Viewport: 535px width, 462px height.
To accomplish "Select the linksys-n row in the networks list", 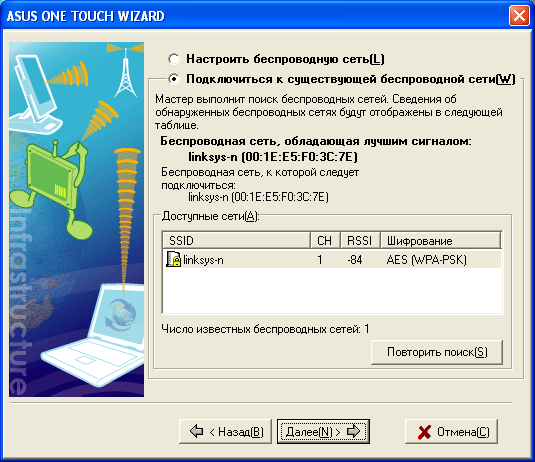I will pos(332,260).
